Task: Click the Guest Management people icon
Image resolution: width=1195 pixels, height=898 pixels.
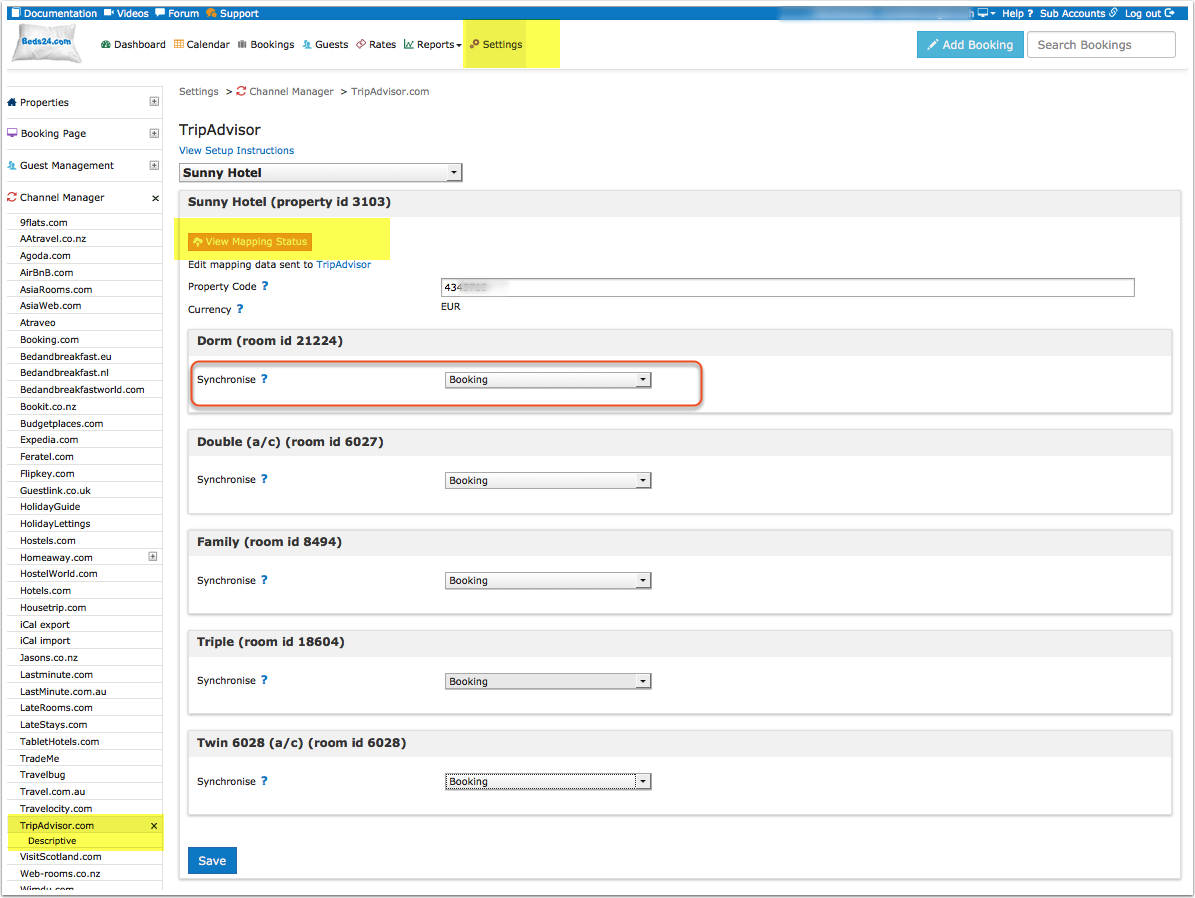Action: (11, 165)
